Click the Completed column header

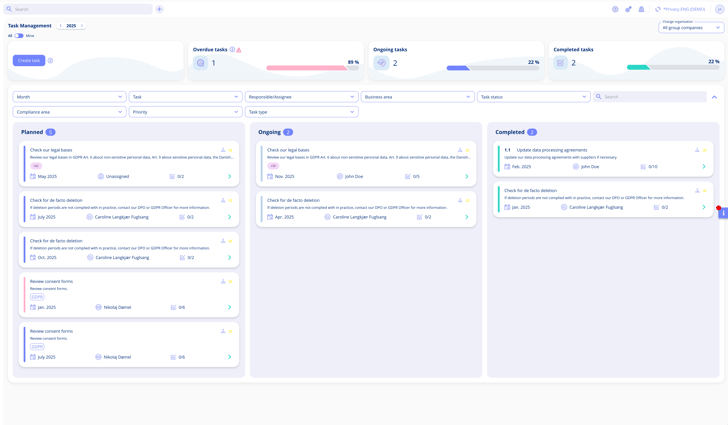coord(510,132)
